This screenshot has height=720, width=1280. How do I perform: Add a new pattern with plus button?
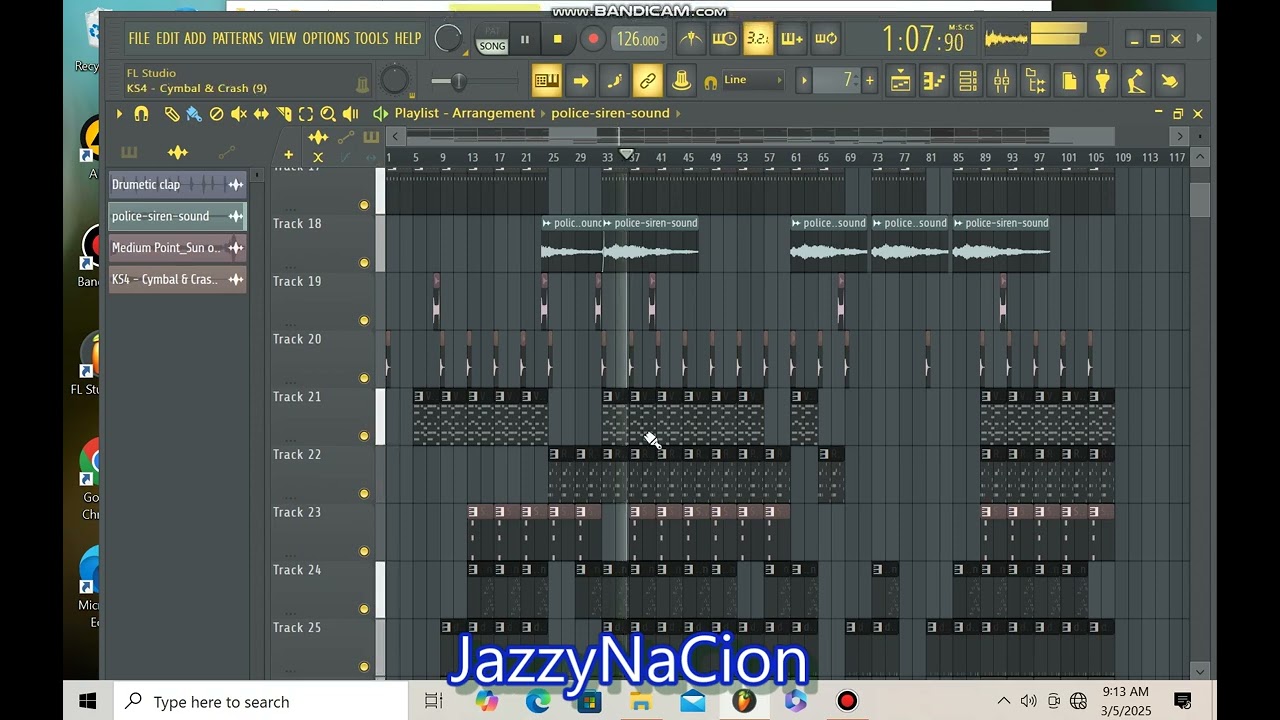click(870, 81)
